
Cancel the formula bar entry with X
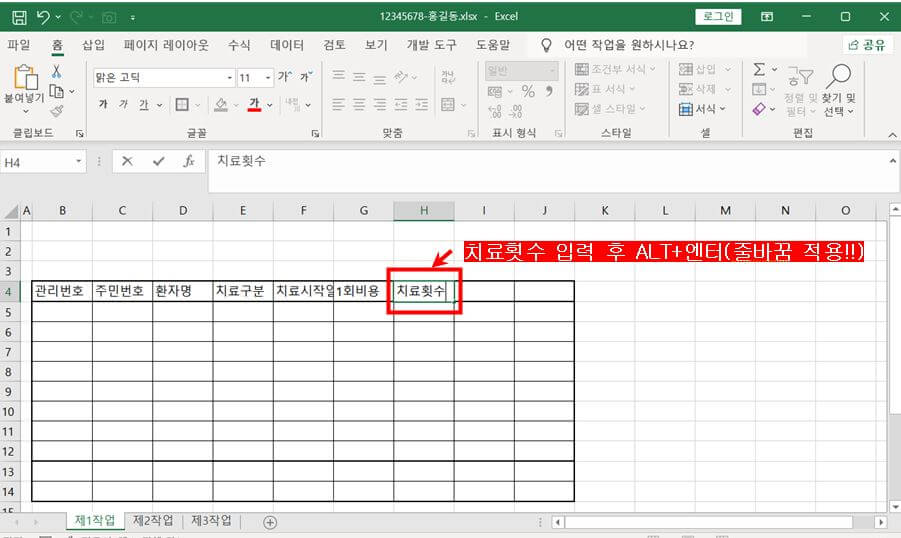(x=127, y=162)
